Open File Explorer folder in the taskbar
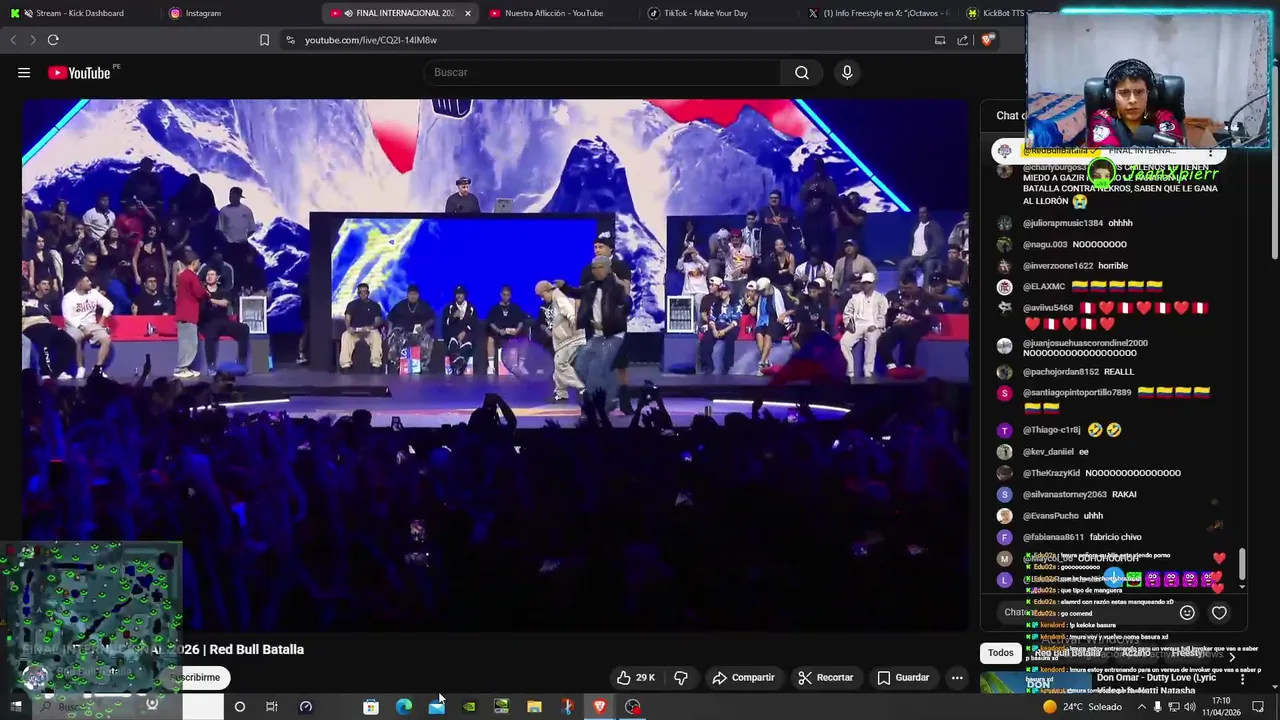This screenshot has height=720, width=1280. [534, 706]
